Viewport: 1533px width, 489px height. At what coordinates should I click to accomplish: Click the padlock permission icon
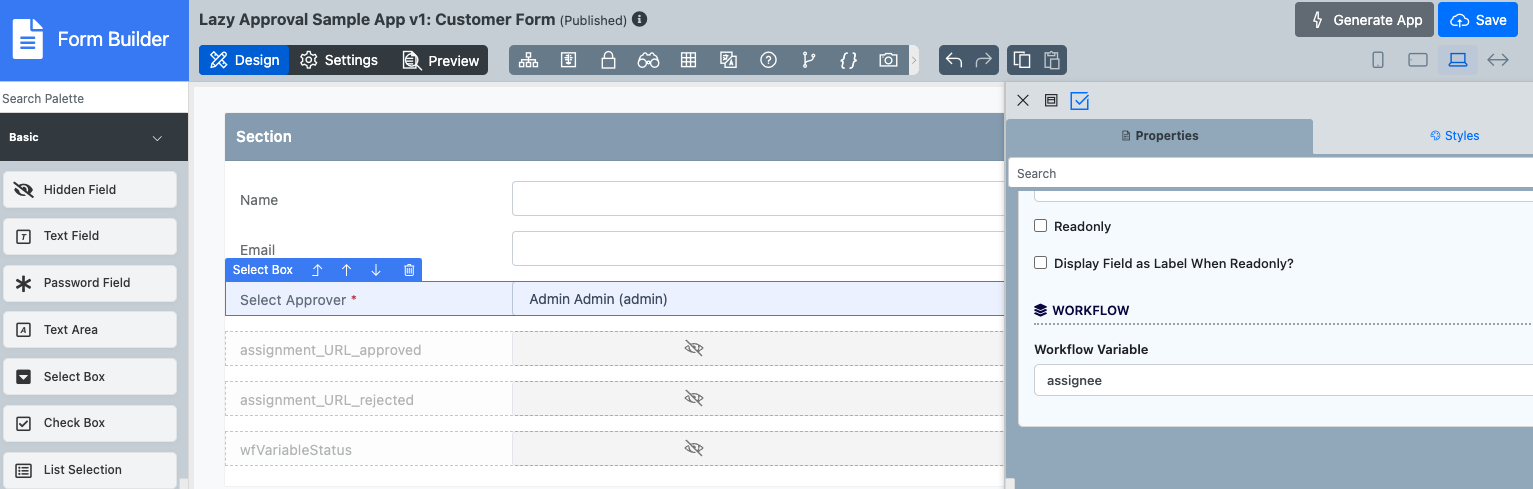(608, 60)
